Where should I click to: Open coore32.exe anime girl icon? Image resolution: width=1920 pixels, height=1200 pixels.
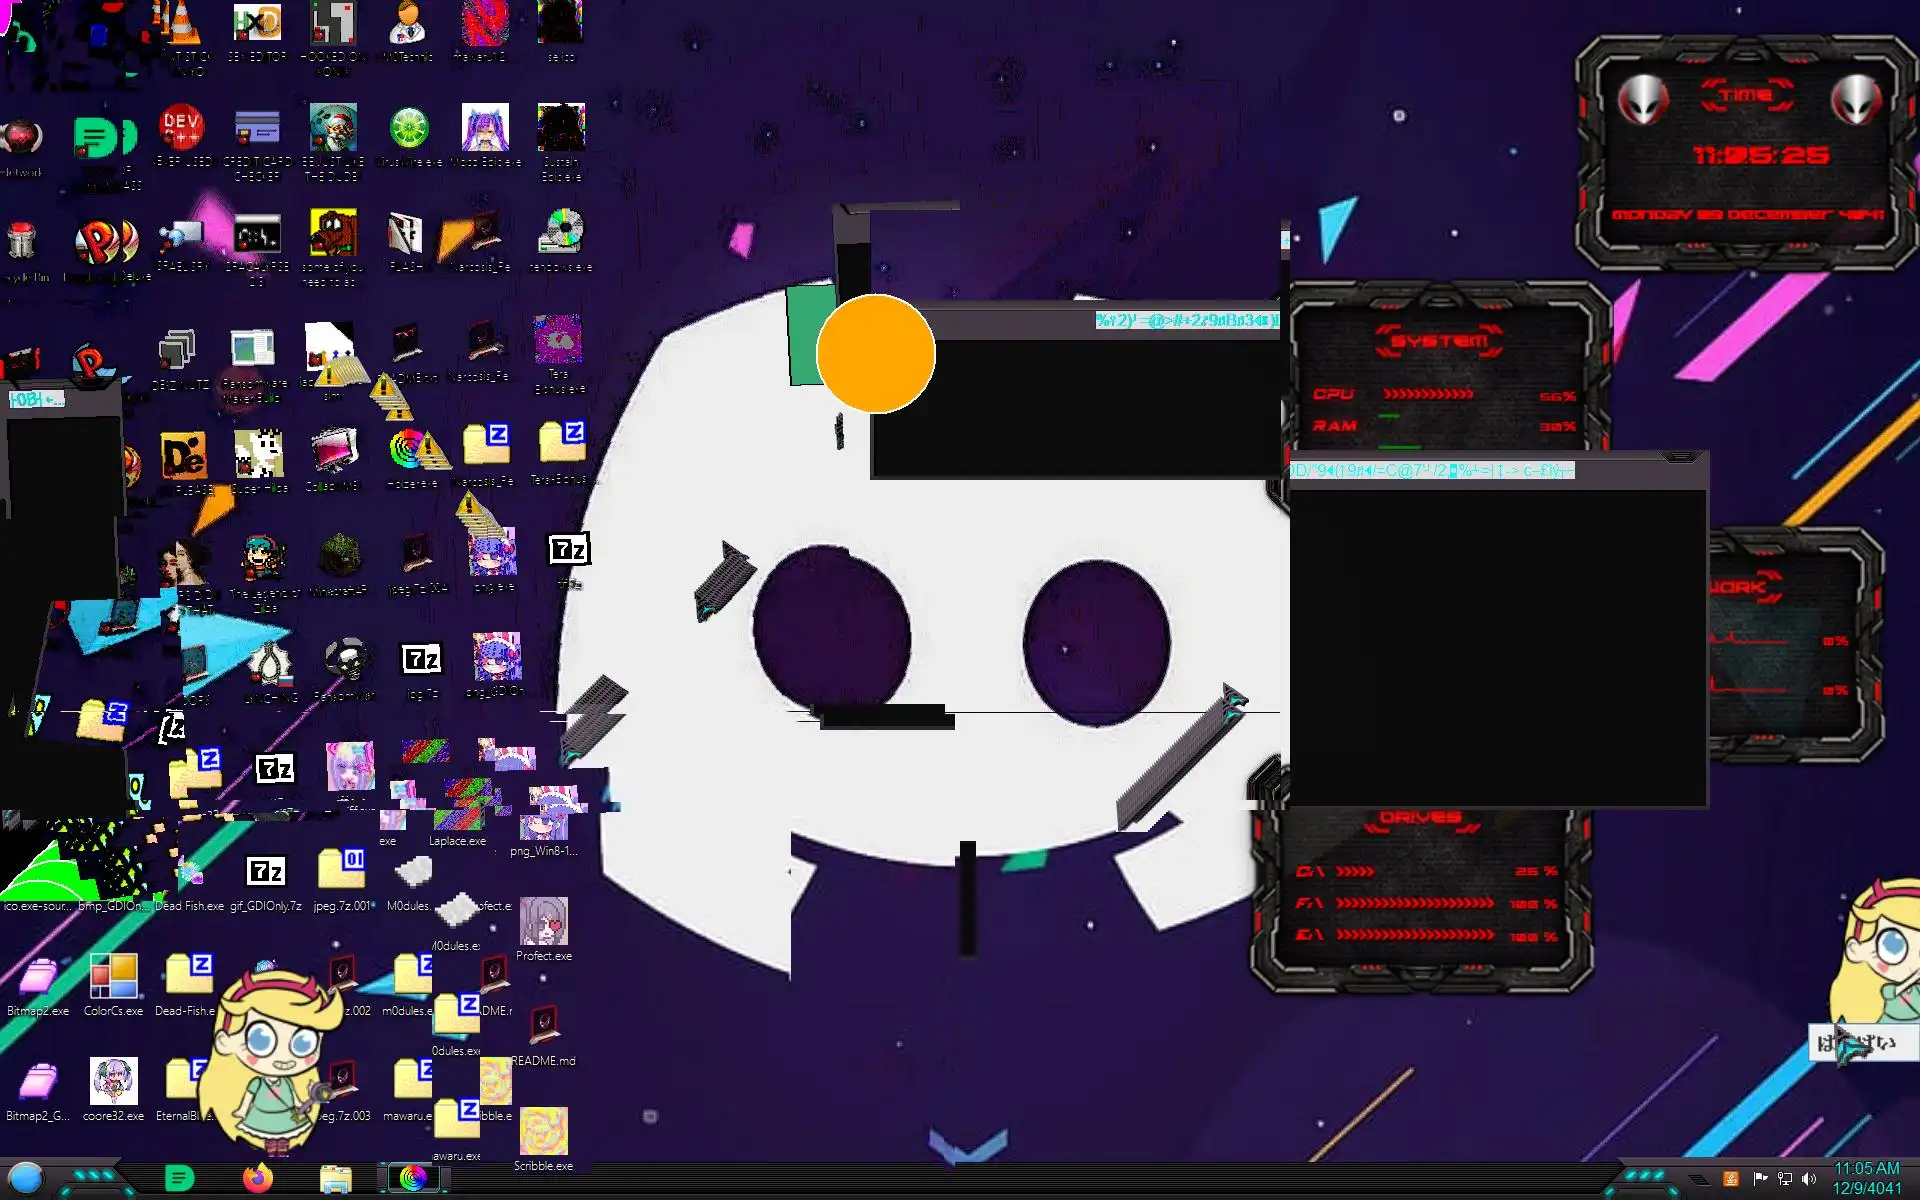click(113, 1082)
